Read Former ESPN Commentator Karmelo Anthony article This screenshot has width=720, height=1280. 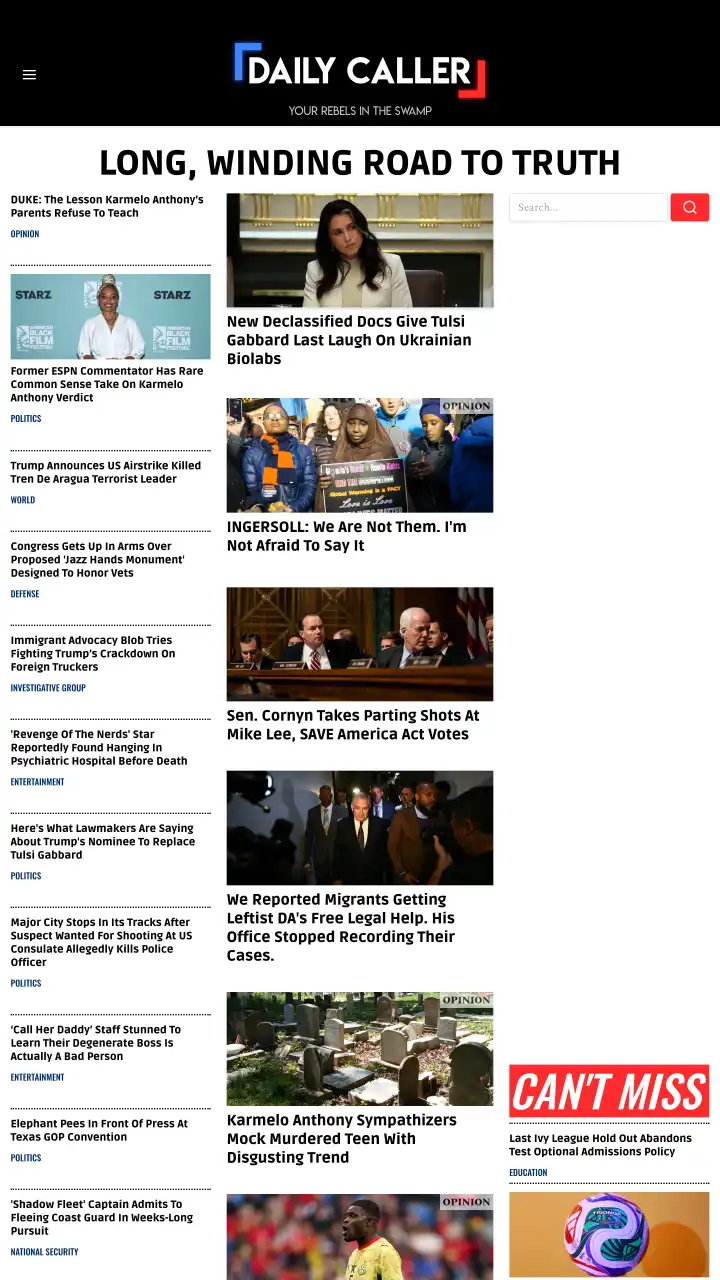click(107, 384)
